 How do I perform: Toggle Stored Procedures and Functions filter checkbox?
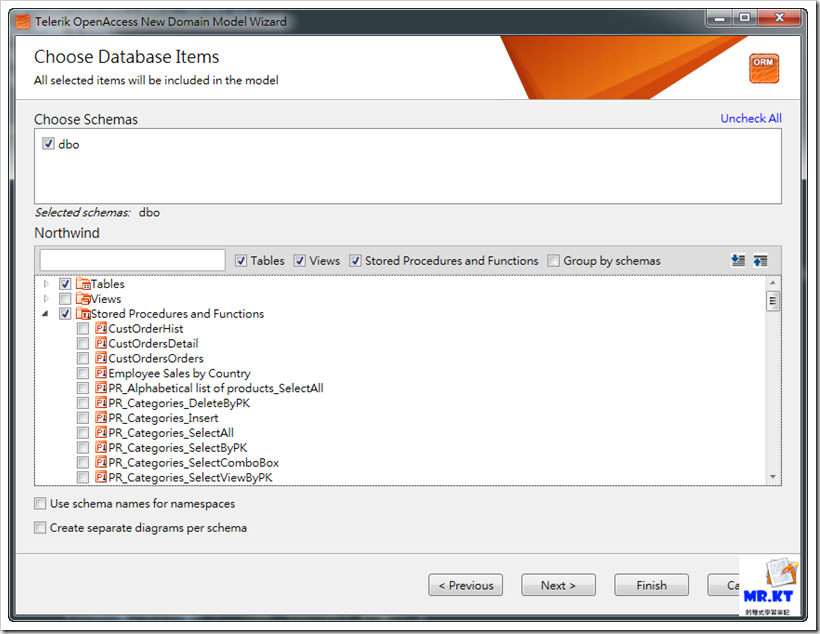[356, 261]
